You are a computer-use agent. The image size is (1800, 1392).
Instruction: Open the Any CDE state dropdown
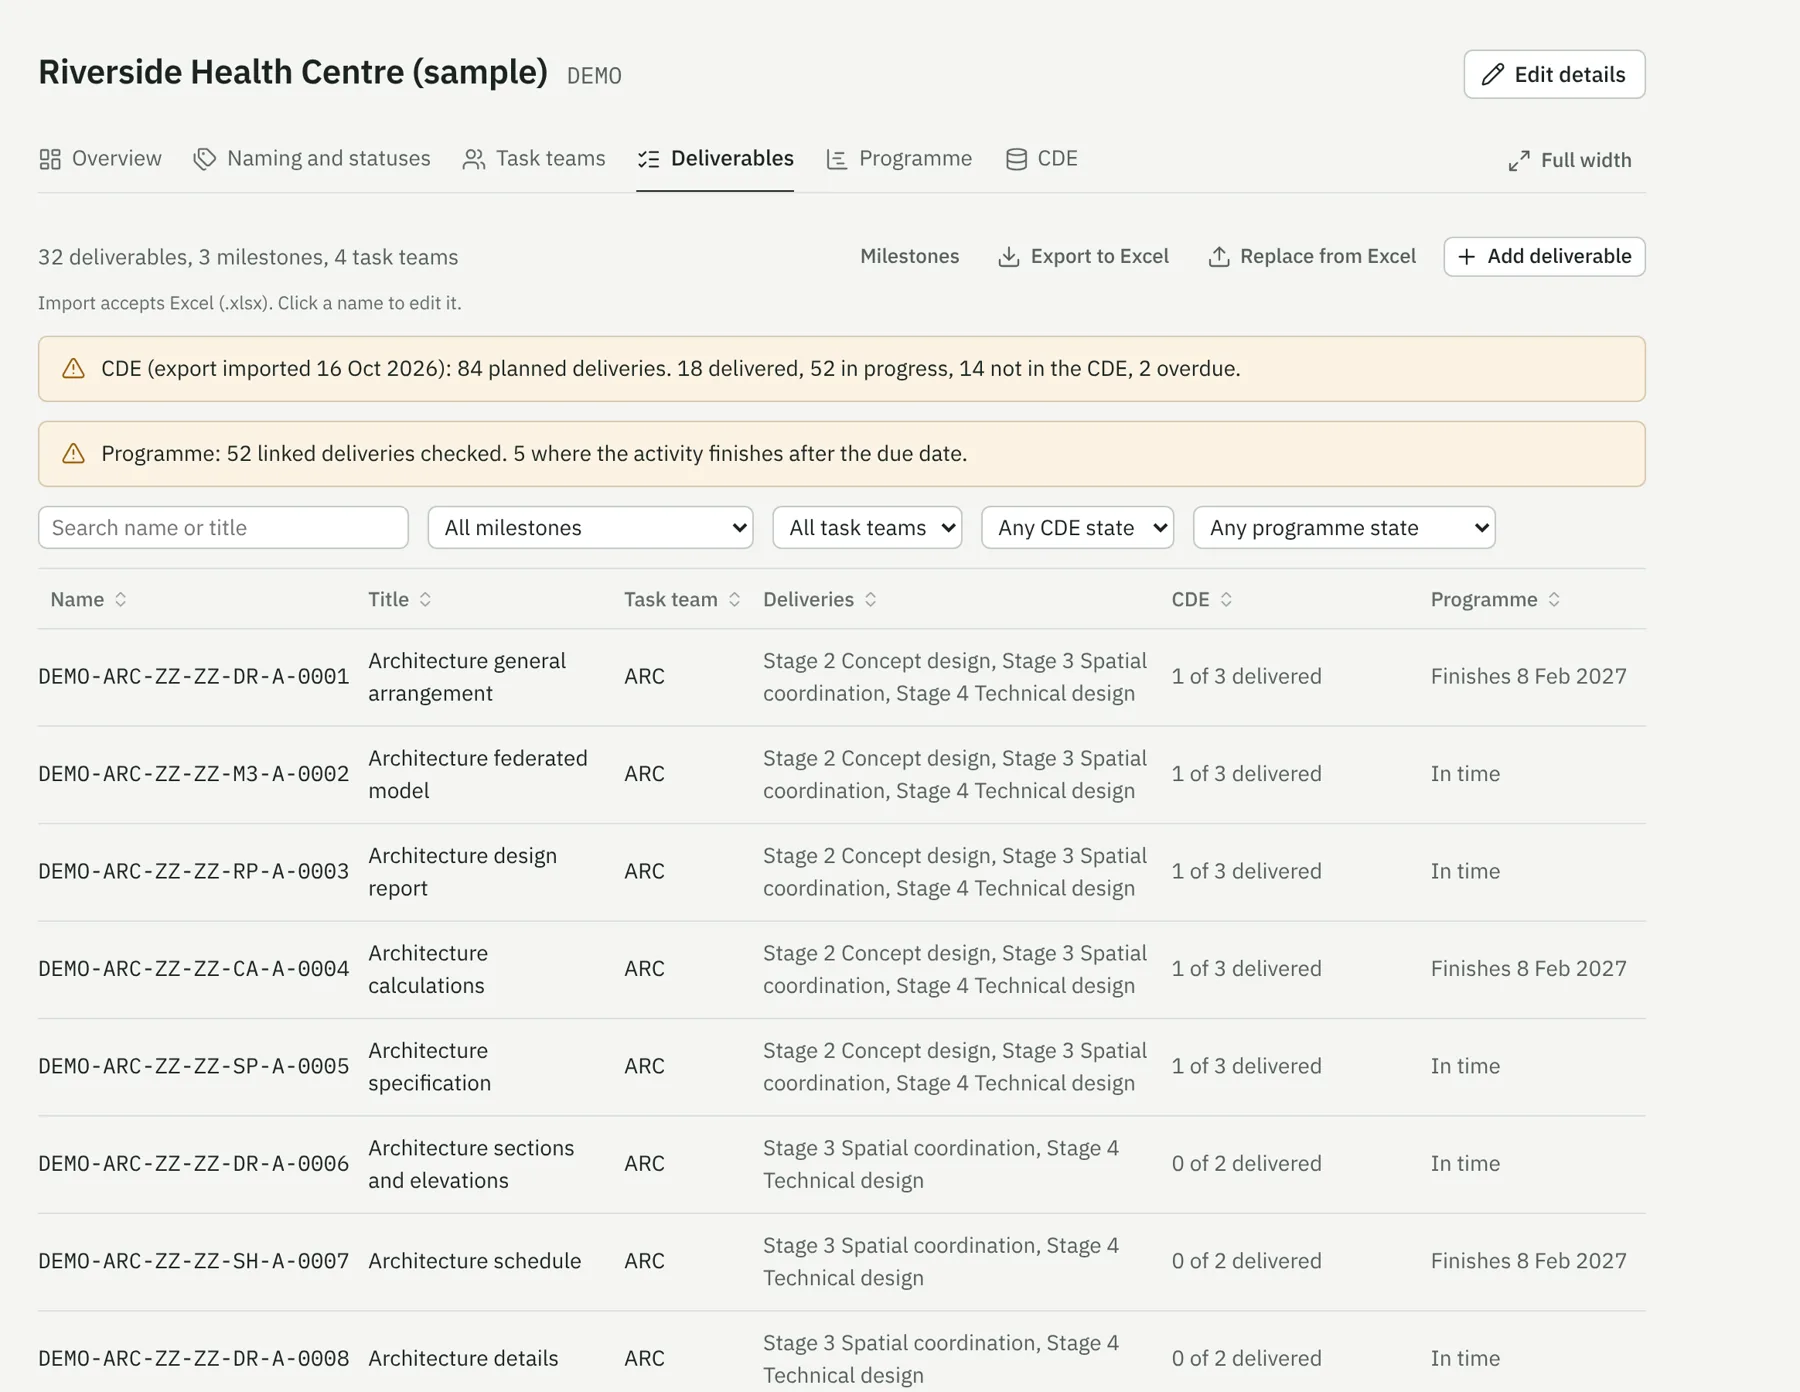tap(1077, 528)
